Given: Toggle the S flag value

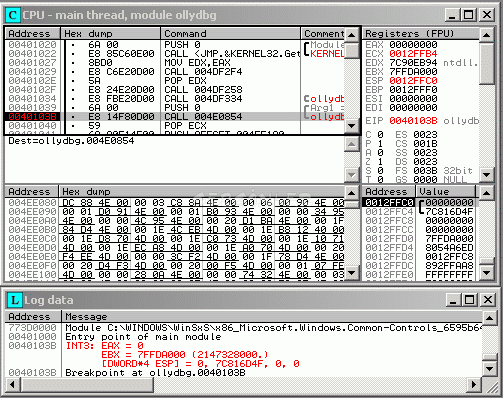Looking at the screenshot, I should tap(380, 171).
